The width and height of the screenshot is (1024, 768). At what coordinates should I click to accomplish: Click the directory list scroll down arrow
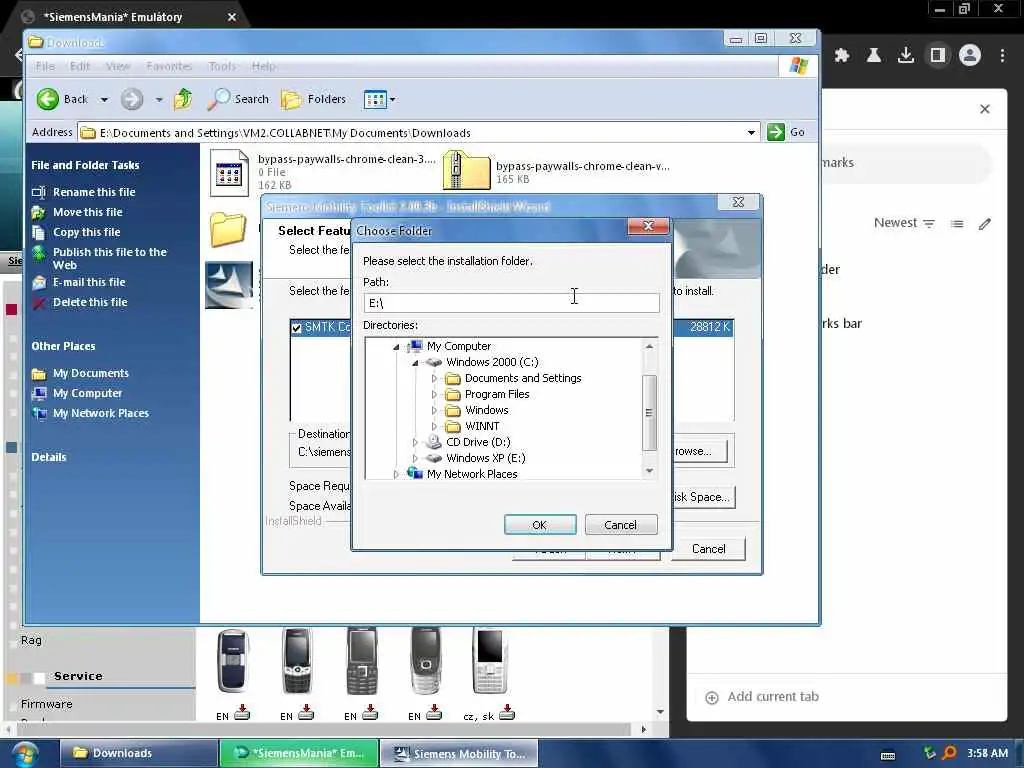(x=648, y=470)
